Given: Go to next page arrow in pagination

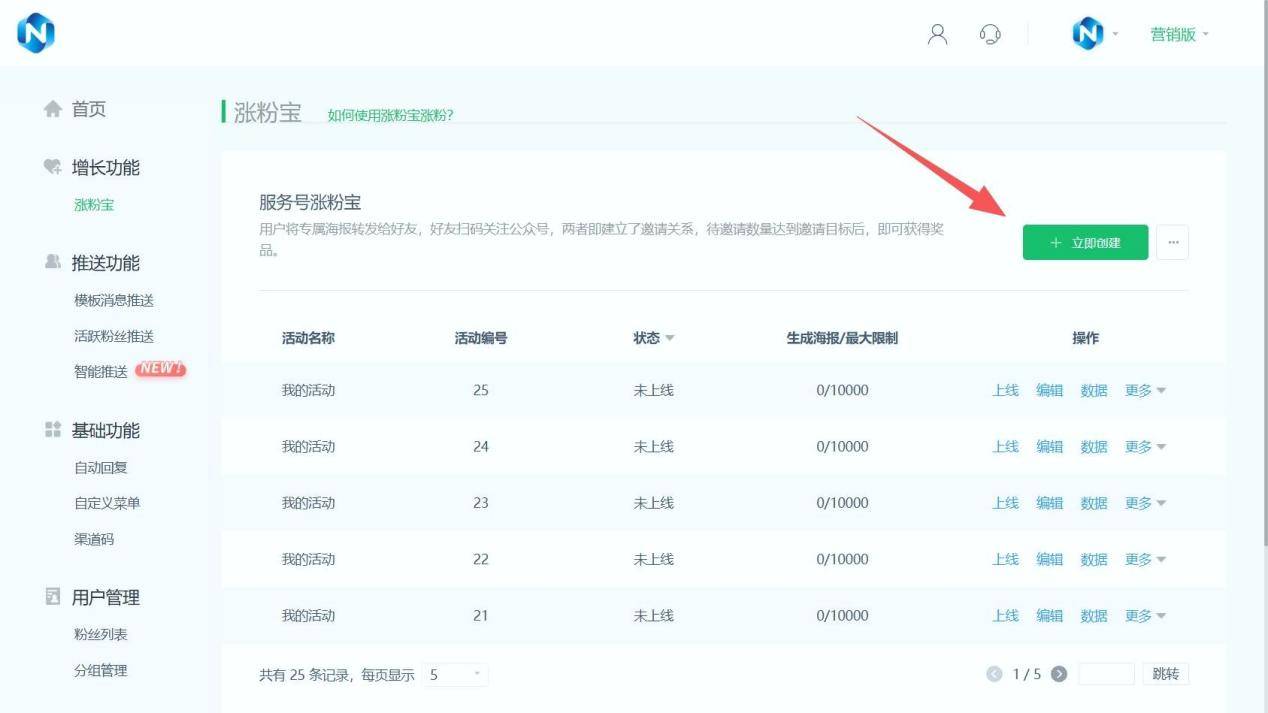Looking at the screenshot, I should pos(1059,674).
